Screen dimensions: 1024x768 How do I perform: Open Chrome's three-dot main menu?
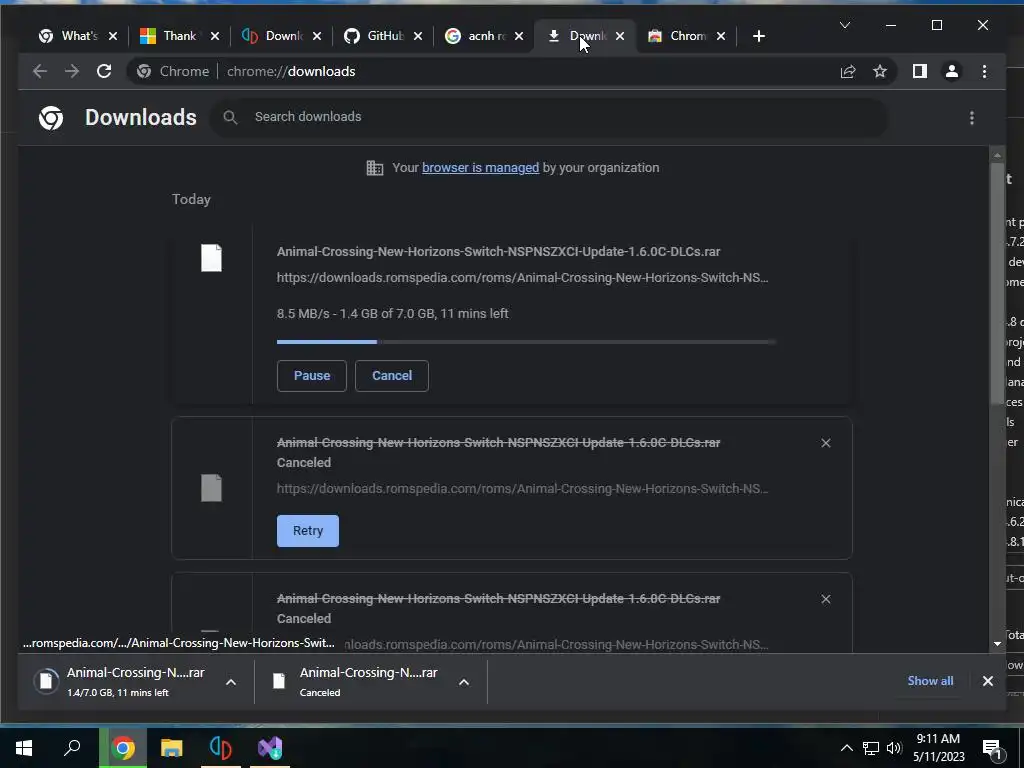click(984, 71)
